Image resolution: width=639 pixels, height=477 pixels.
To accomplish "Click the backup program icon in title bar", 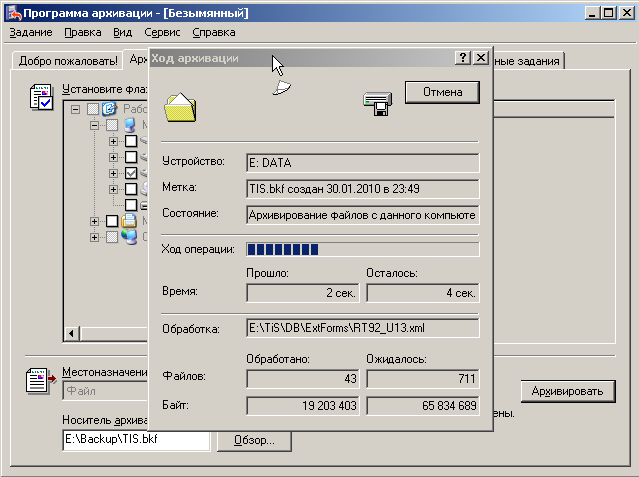I will coord(13,12).
